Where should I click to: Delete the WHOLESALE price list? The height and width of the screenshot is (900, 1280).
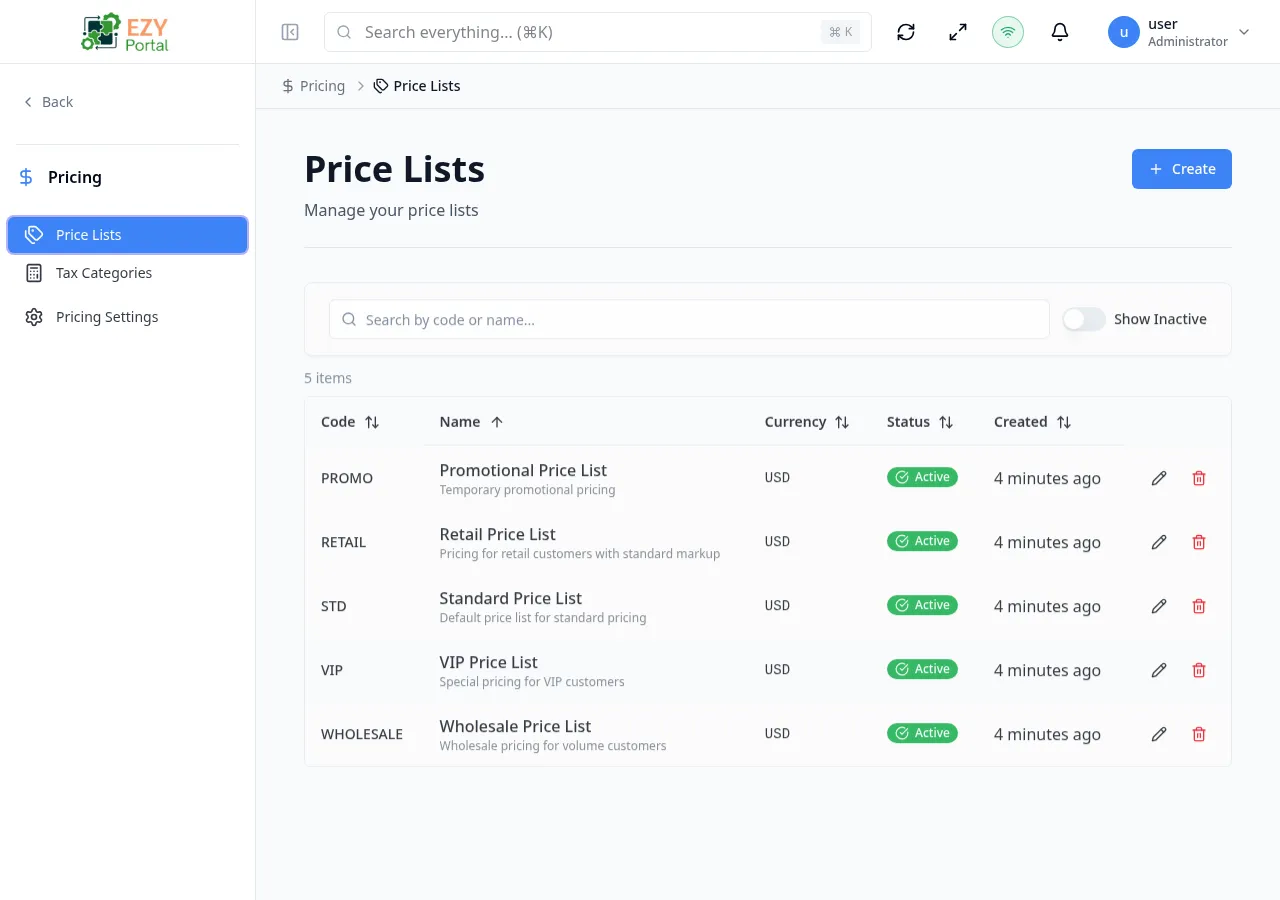click(x=1198, y=734)
